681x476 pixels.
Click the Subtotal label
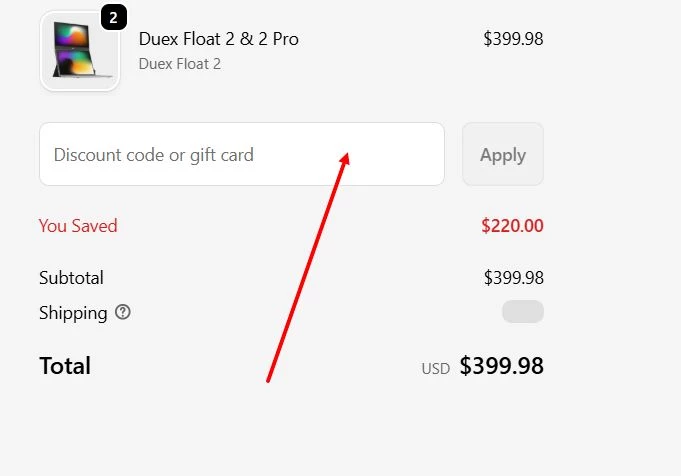pyautogui.click(x=71, y=278)
